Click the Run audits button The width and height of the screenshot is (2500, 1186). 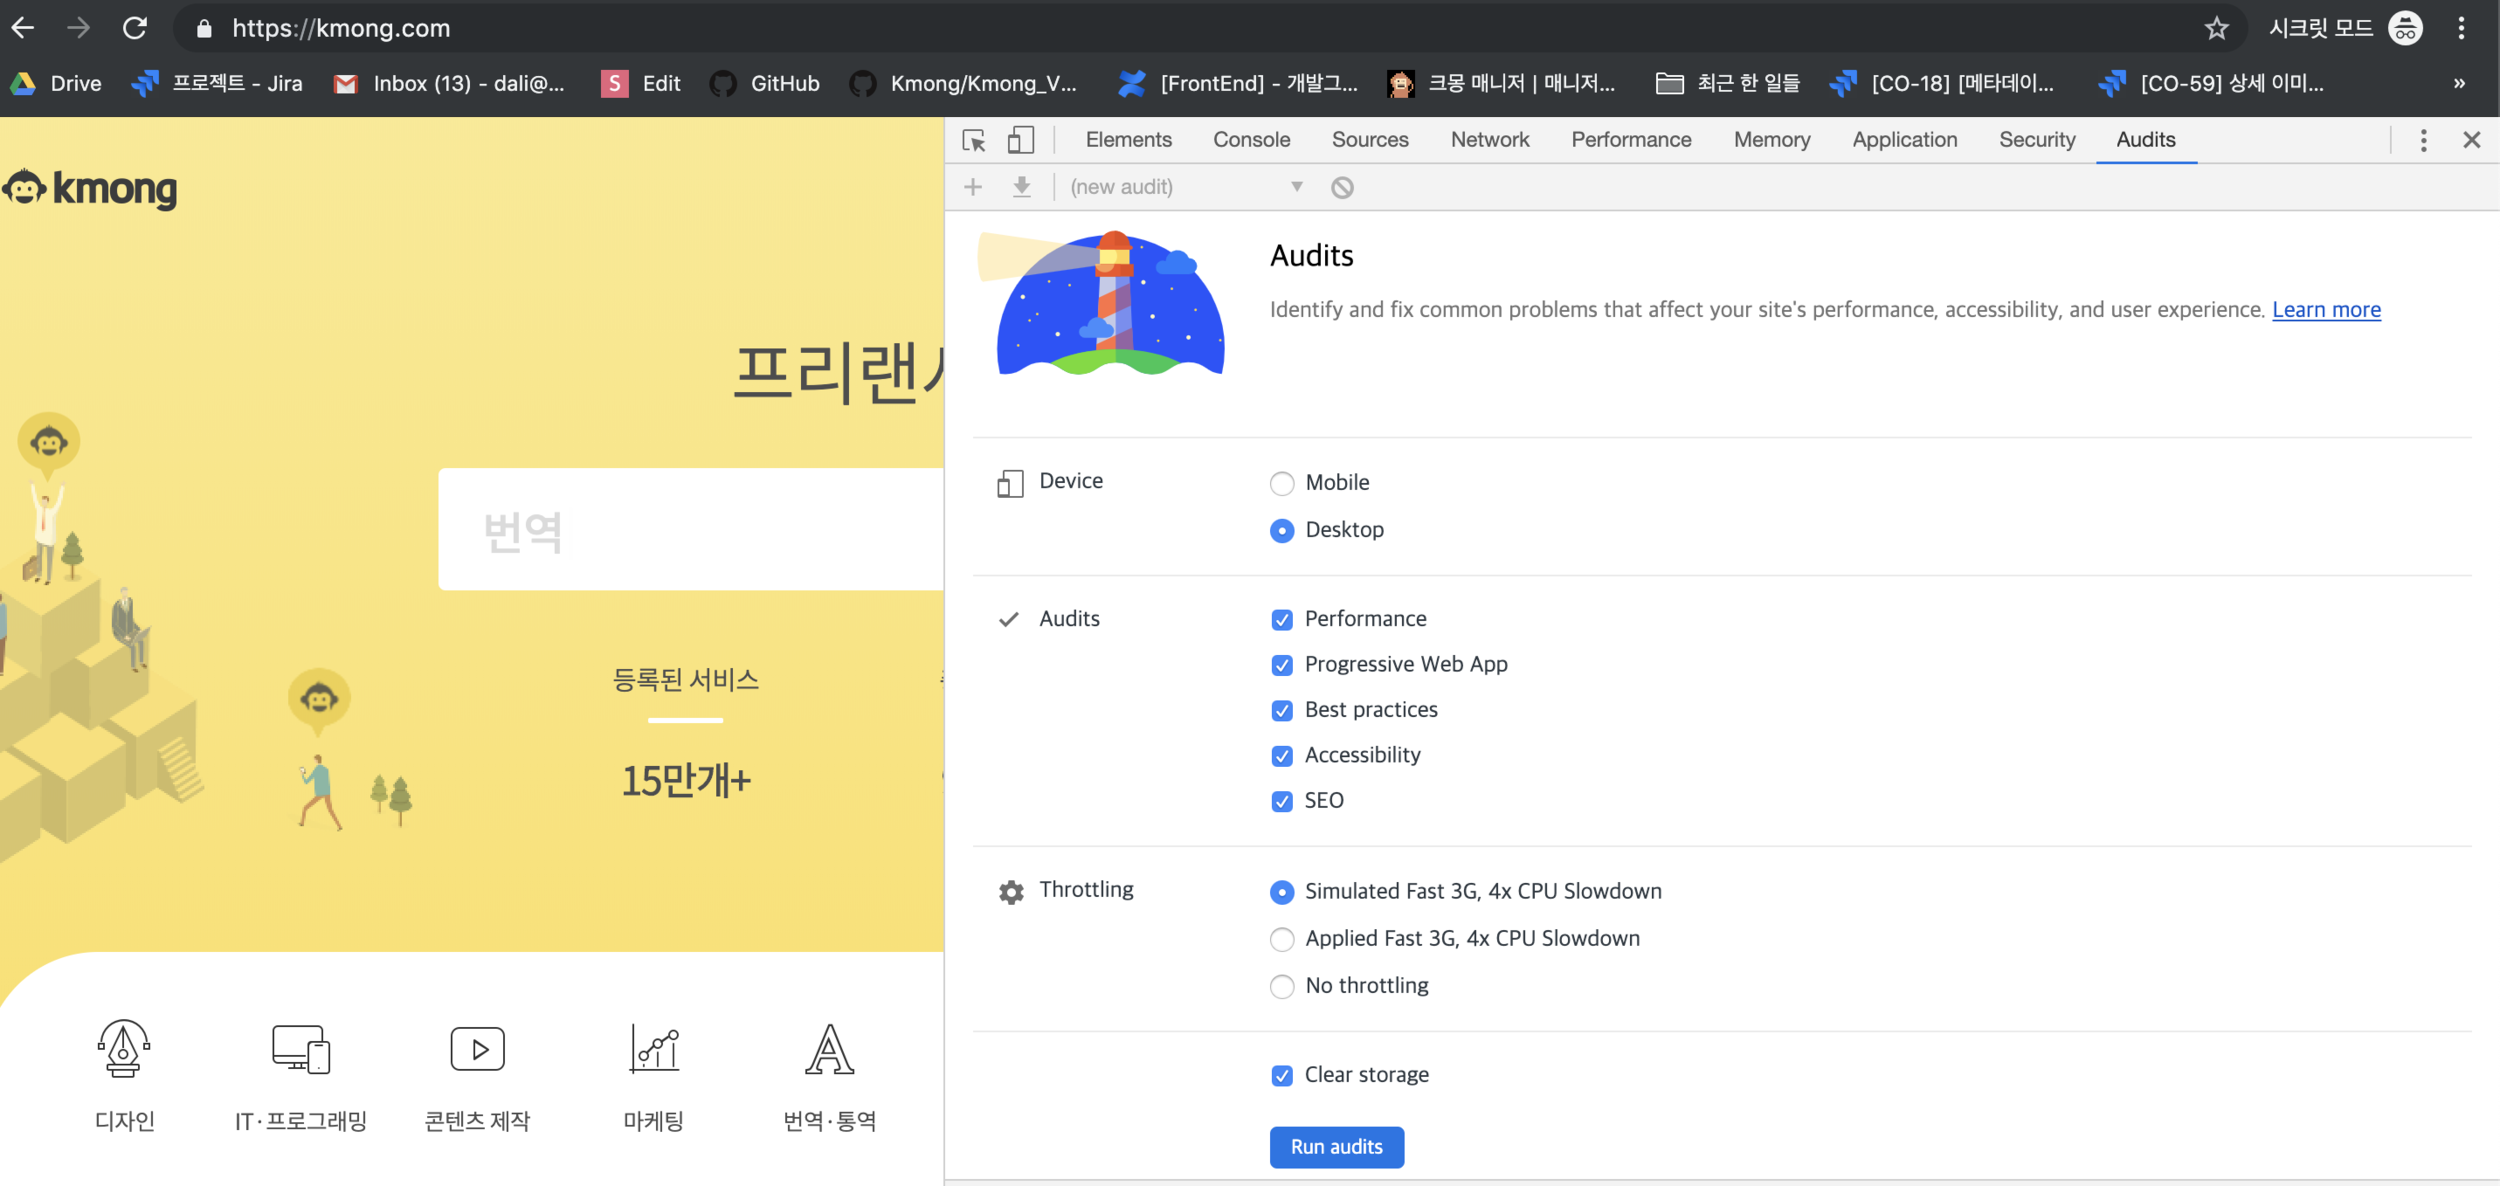[1336, 1147]
